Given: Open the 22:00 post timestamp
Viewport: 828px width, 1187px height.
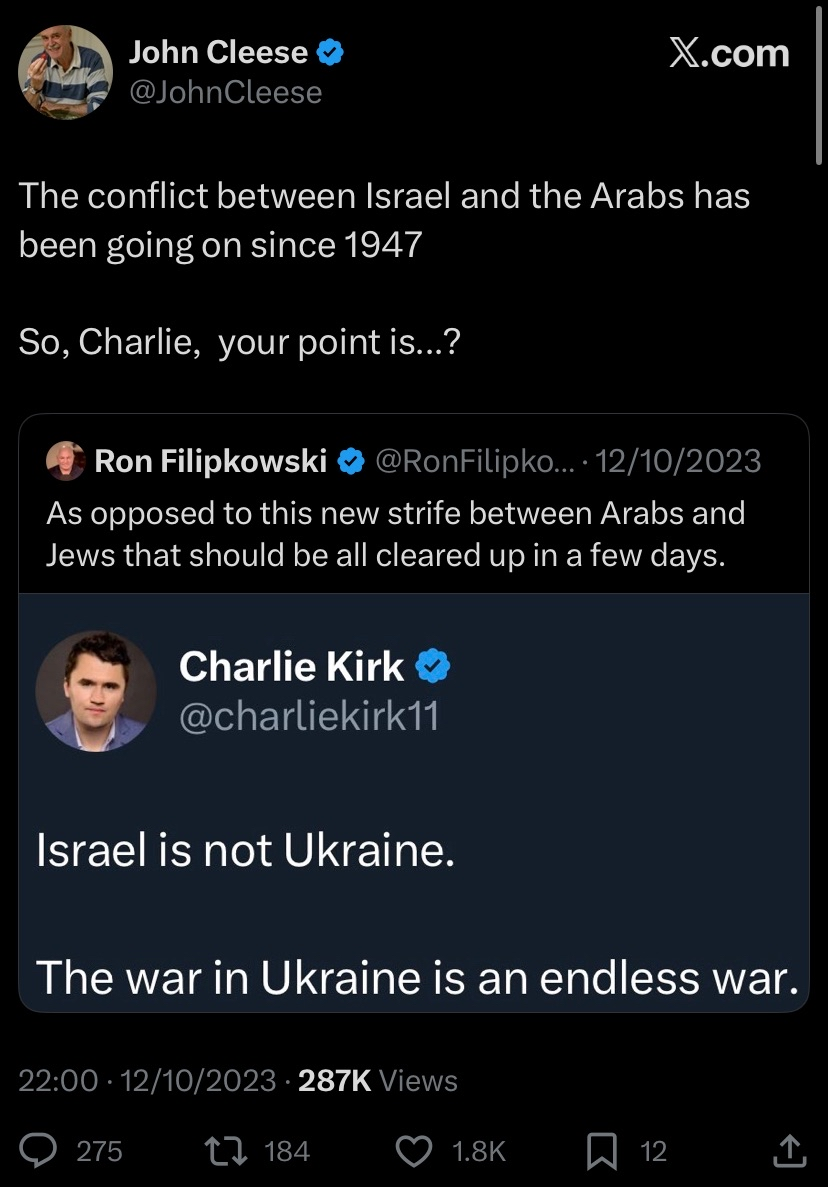Looking at the screenshot, I should pos(58,1080).
